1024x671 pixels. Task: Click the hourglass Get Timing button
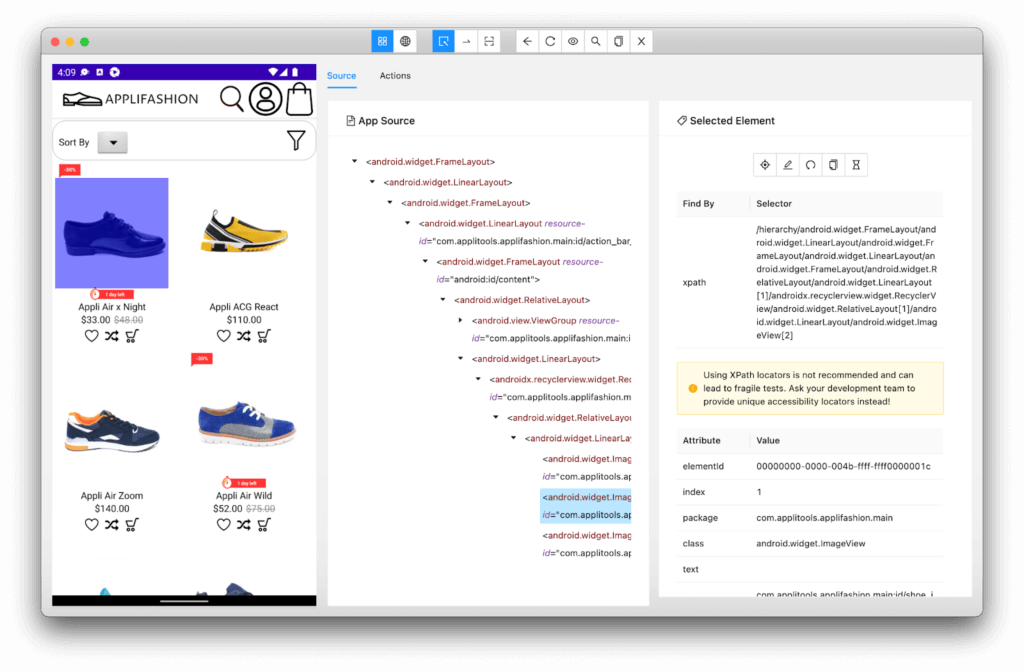pyautogui.click(x=856, y=164)
